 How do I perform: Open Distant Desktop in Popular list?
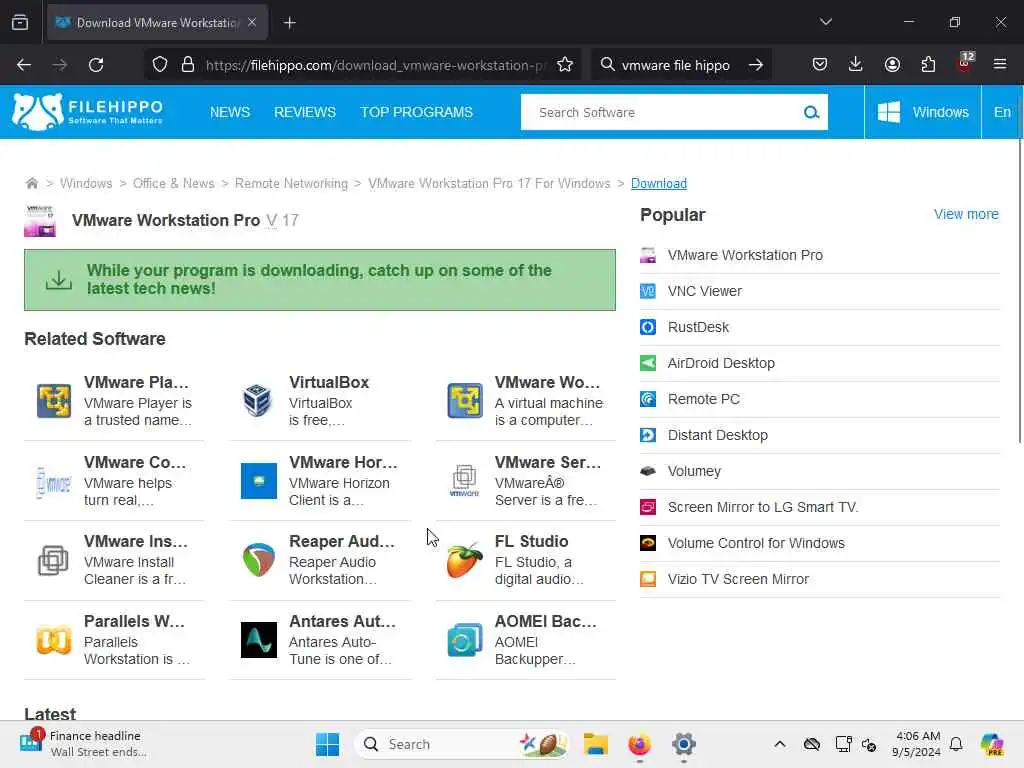pyautogui.click(x=718, y=435)
